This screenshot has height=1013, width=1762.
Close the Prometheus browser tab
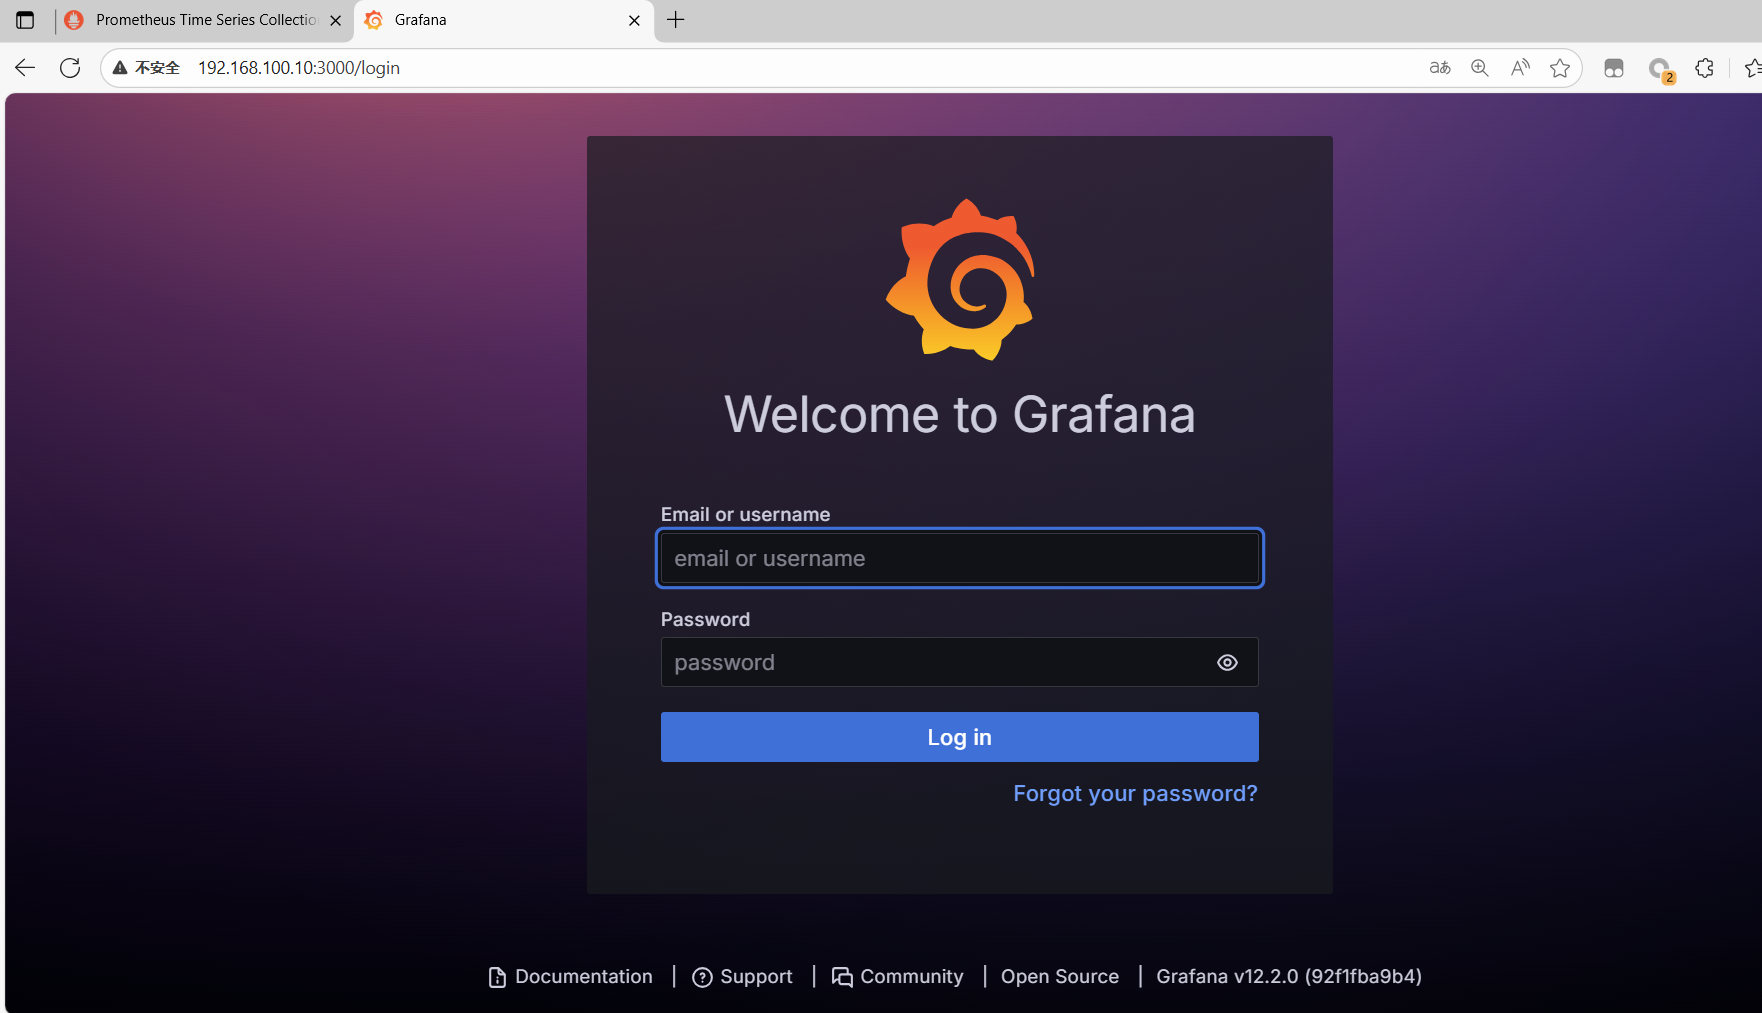(335, 20)
